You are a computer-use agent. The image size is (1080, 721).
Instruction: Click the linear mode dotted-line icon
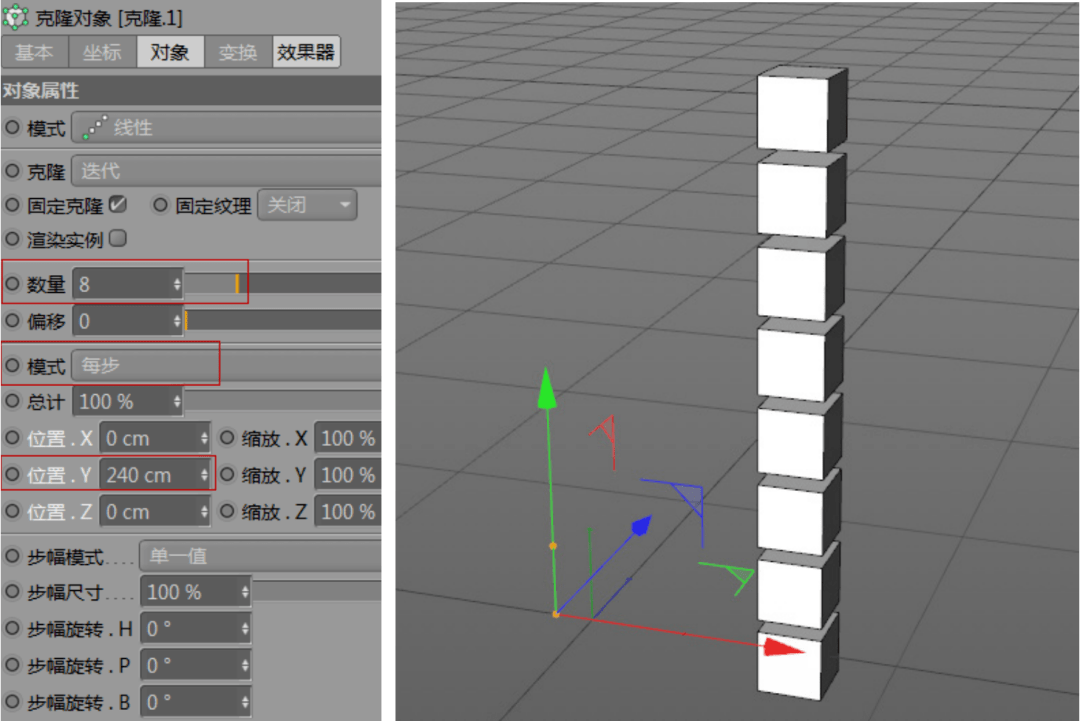94,127
